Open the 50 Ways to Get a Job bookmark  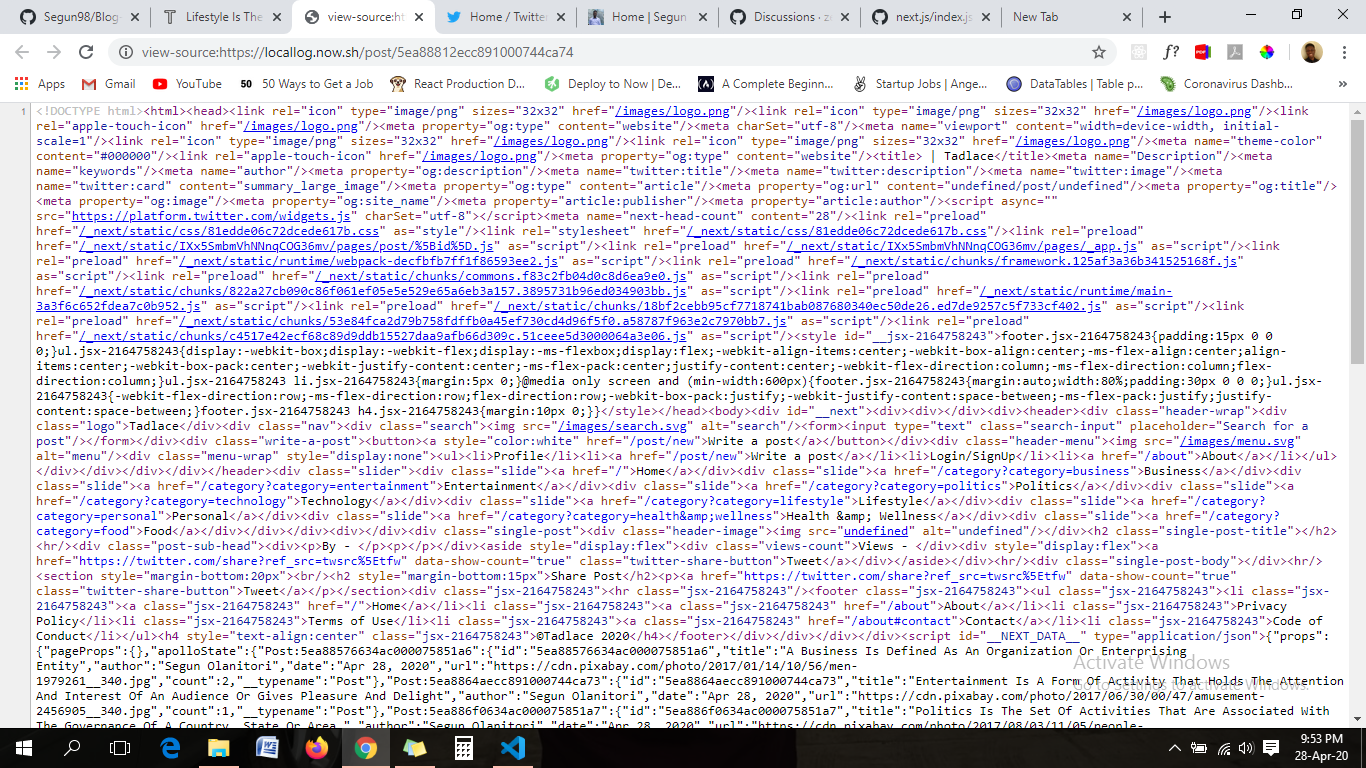[x=306, y=84]
